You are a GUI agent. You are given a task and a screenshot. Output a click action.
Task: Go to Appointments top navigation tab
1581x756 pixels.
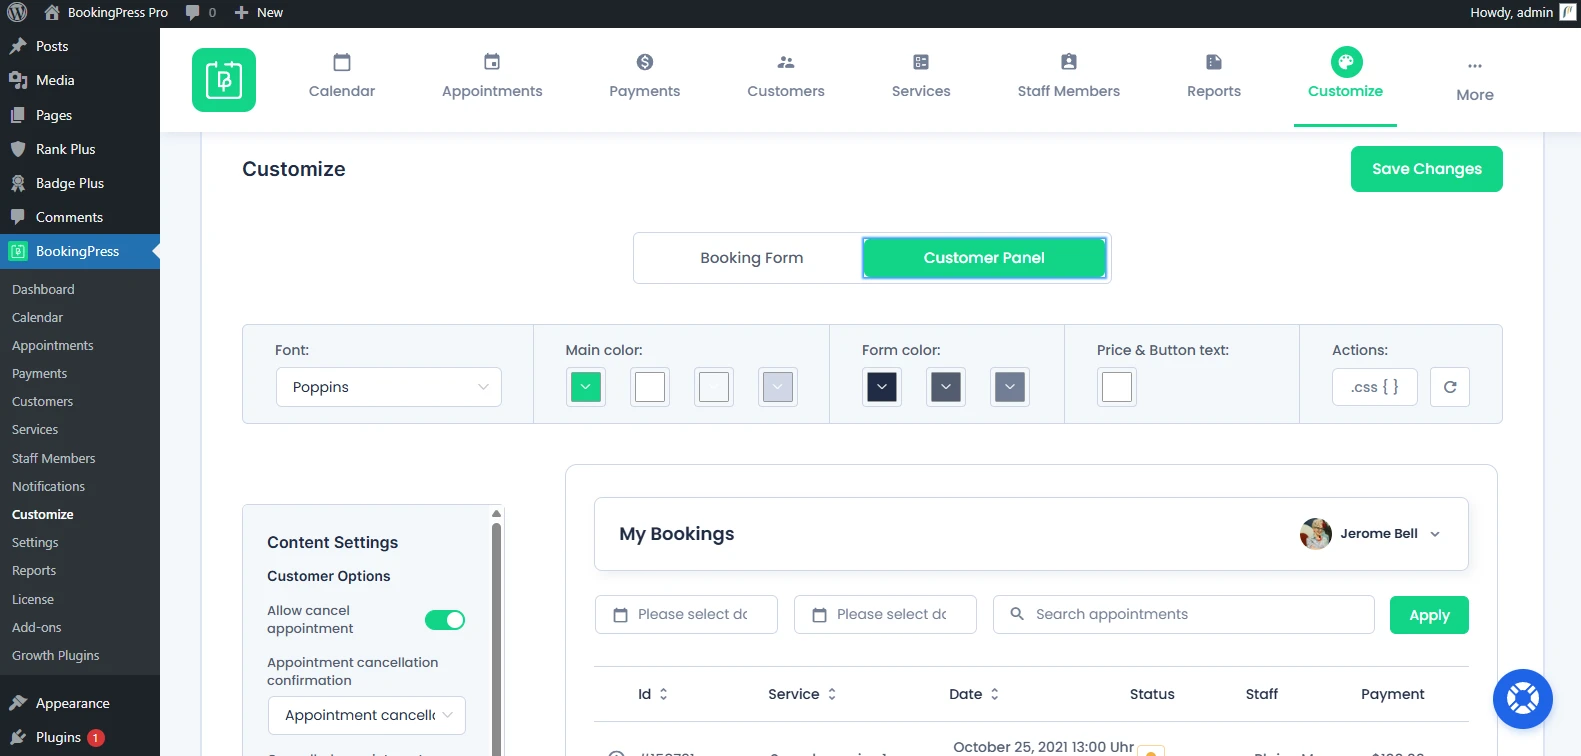[x=492, y=77]
